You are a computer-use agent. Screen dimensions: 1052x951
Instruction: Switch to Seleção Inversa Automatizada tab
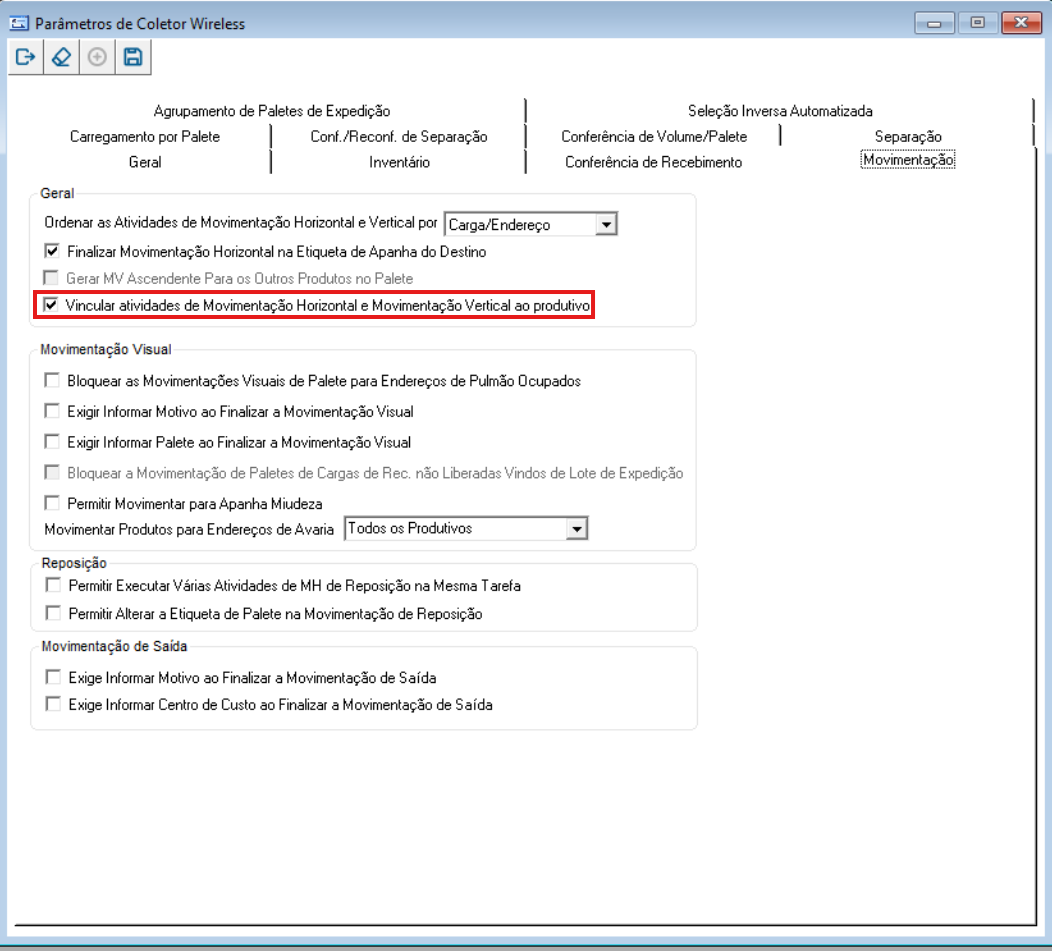(x=780, y=111)
